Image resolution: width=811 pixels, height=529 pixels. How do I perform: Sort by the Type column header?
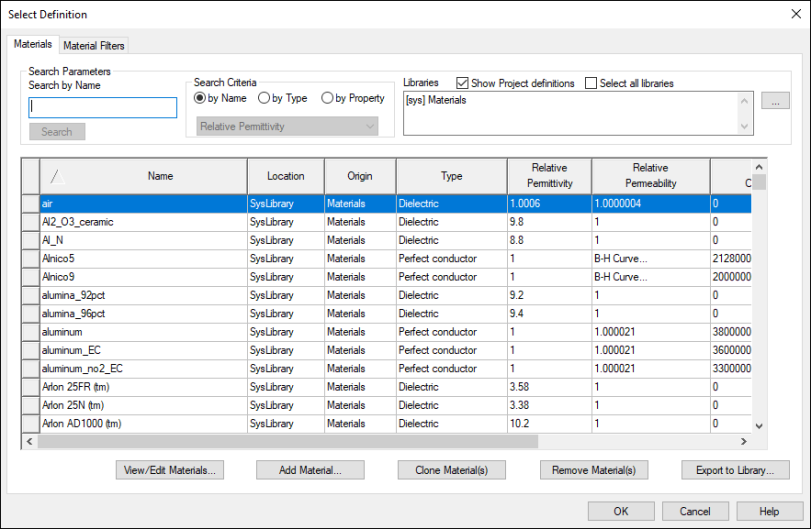pyautogui.click(x=451, y=176)
